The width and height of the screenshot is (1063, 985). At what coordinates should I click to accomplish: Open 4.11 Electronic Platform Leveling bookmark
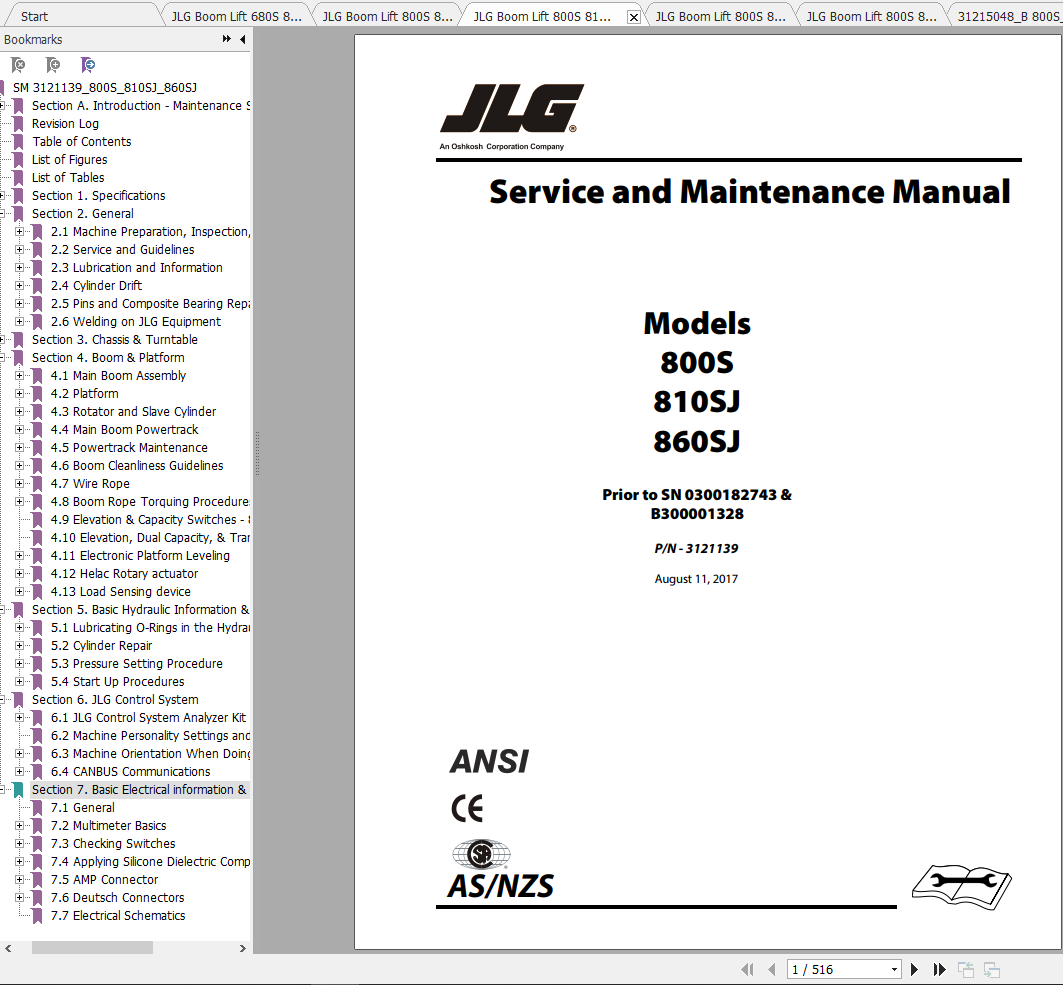pos(140,556)
